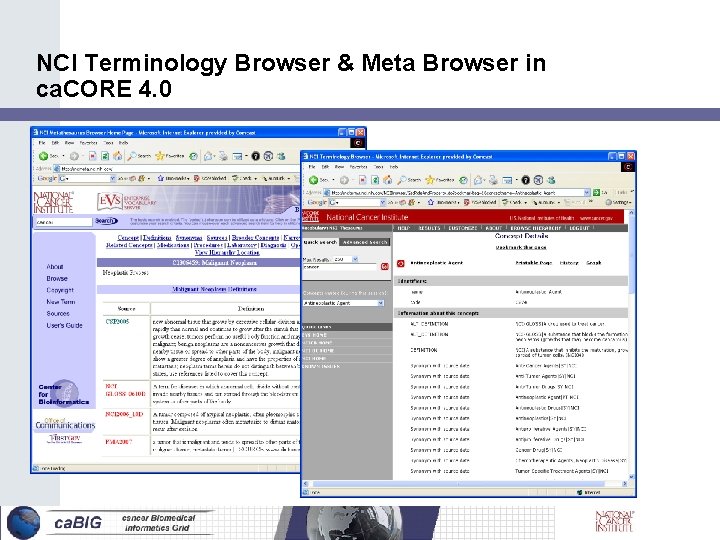Screen dimensions: 720x540
Task: Click Favorites star in Metathesaurus Browser toolbar
Action: (x=160, y=156)
